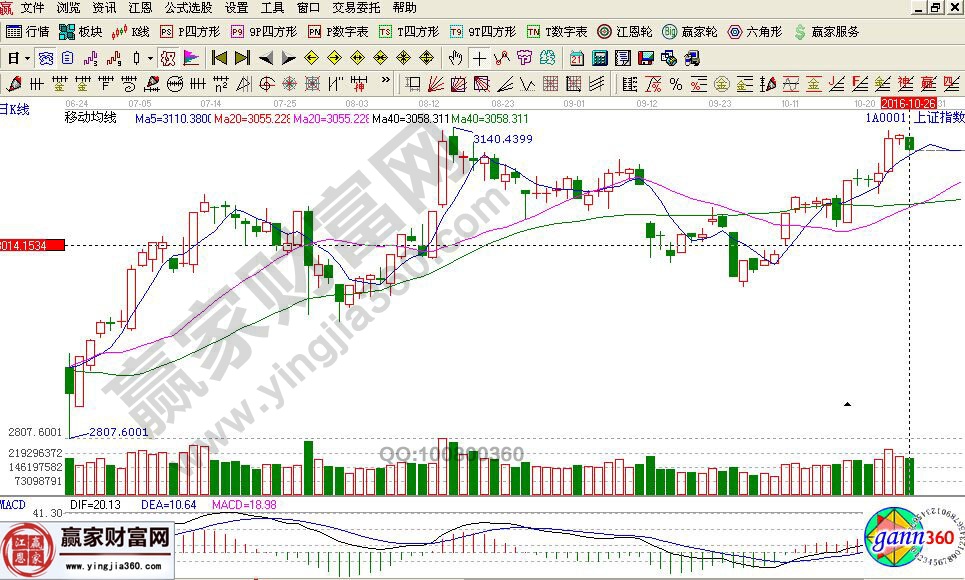Click the jump-to-first-bar green arrow icon
The width and height of the screenshot is (965, 580).
tap(219, 58)
